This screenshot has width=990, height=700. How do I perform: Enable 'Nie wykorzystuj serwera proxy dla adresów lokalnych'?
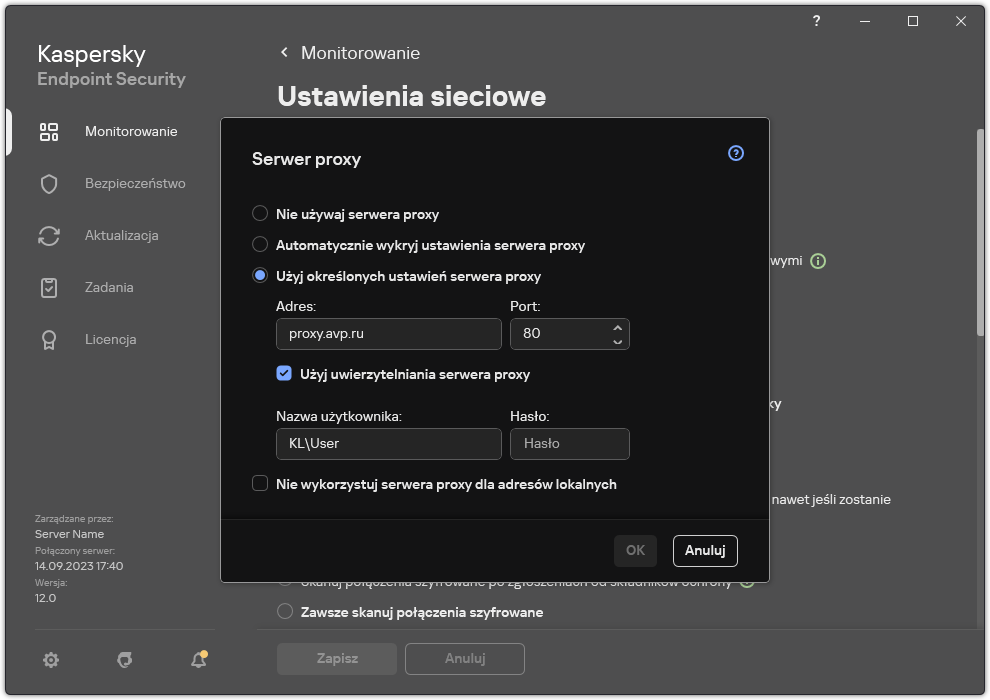[260, 484]
